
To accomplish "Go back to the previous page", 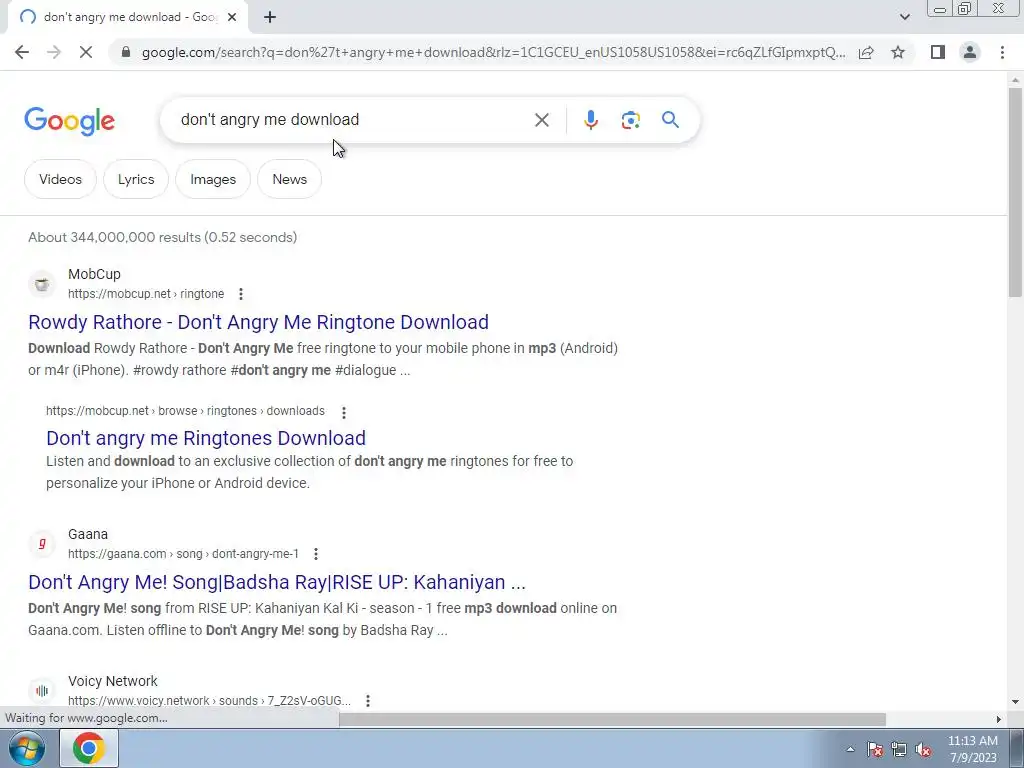I will click(22, 52).
